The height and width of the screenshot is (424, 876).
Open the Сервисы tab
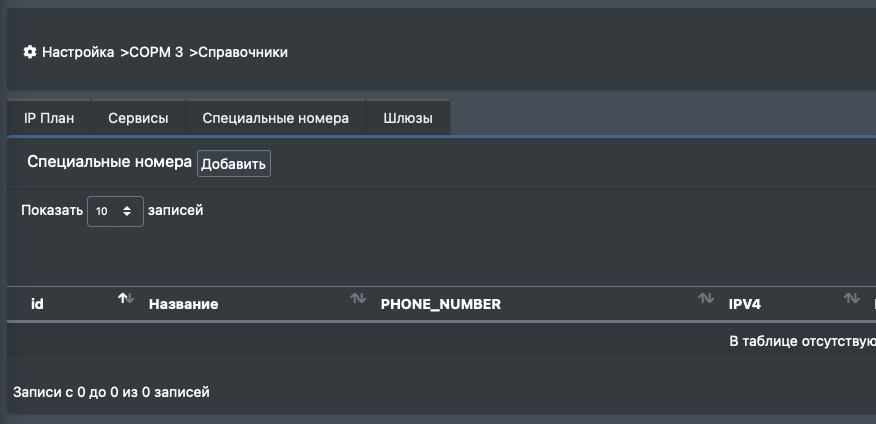[x=138, y=118]
